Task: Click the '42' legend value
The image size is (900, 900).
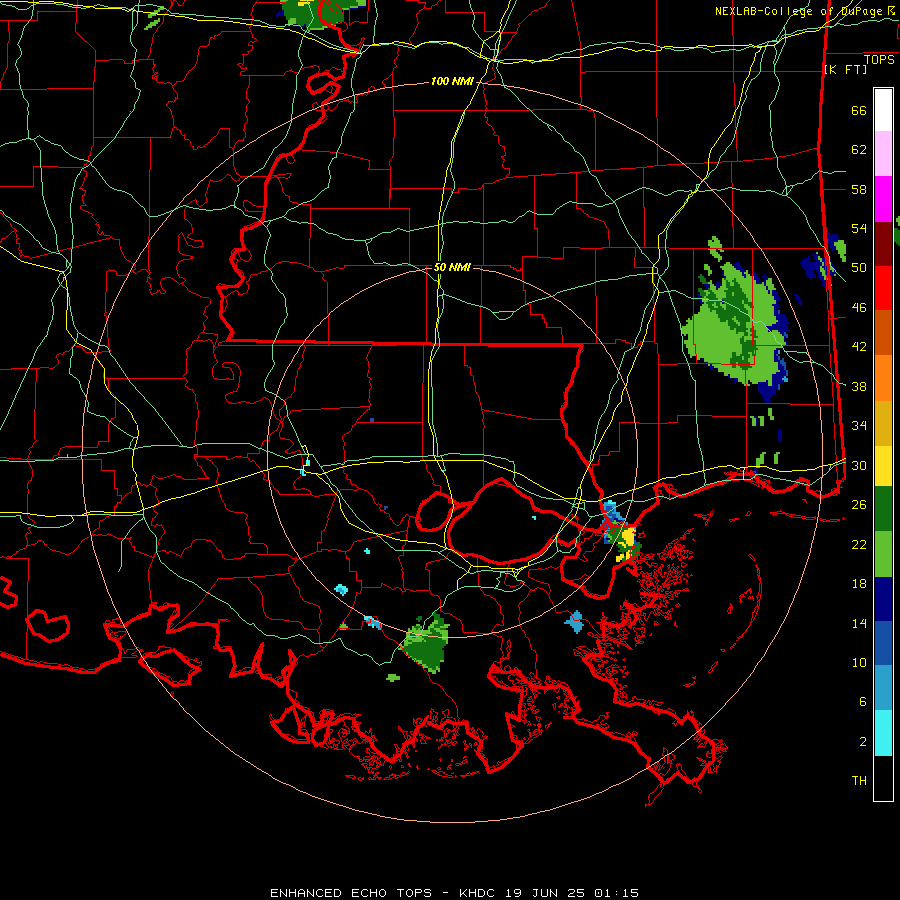Action: tap(859, 347)
